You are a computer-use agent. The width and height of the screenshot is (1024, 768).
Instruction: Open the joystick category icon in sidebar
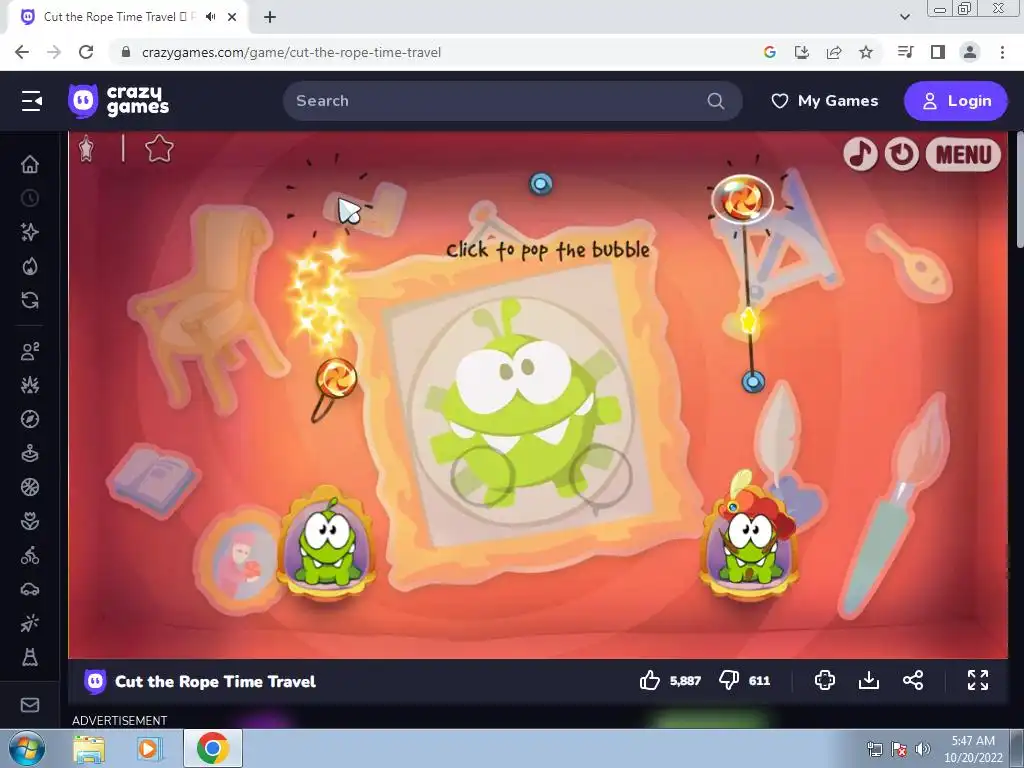point(30,453)
